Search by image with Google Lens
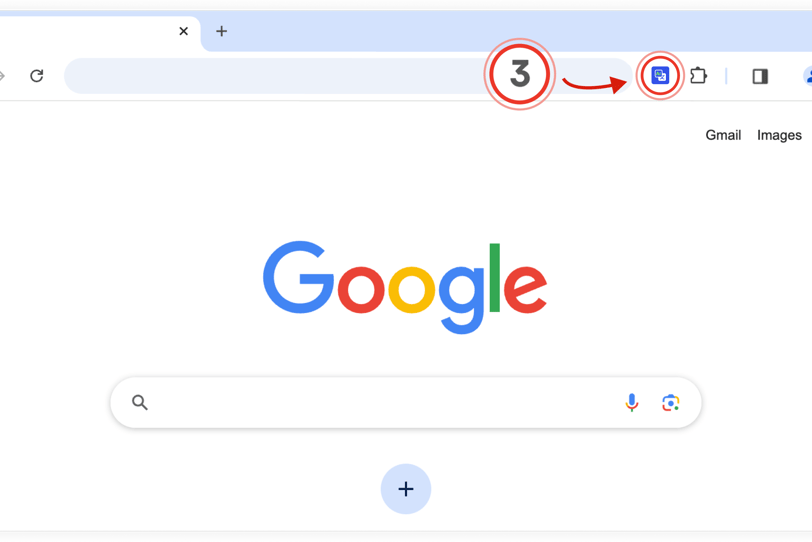This screenshot has width=812, height=542. pos(671,402)
